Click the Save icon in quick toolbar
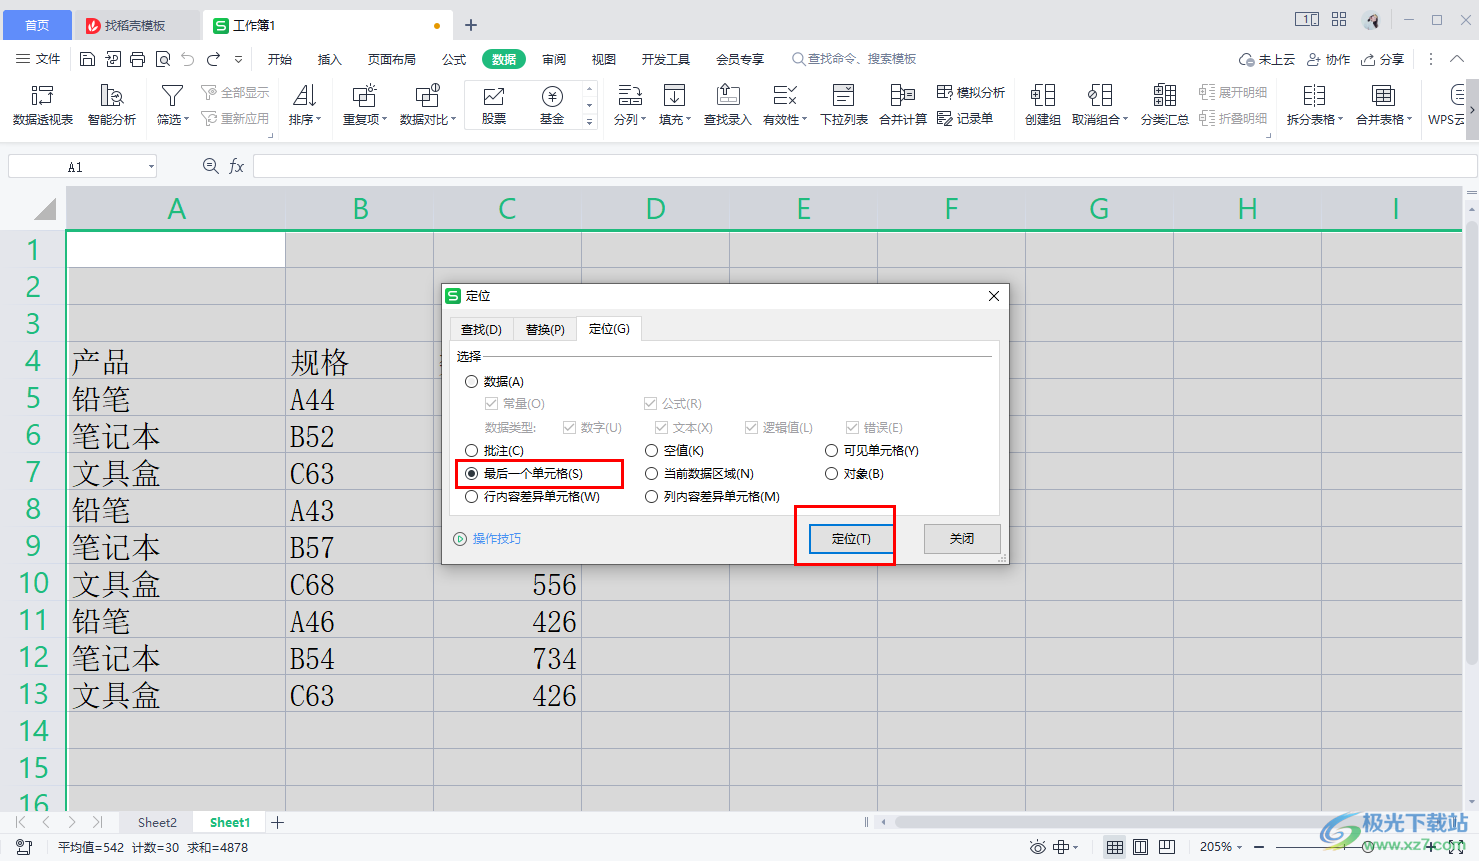This screenshot has width=1479, height=861. tap(87, 59)
